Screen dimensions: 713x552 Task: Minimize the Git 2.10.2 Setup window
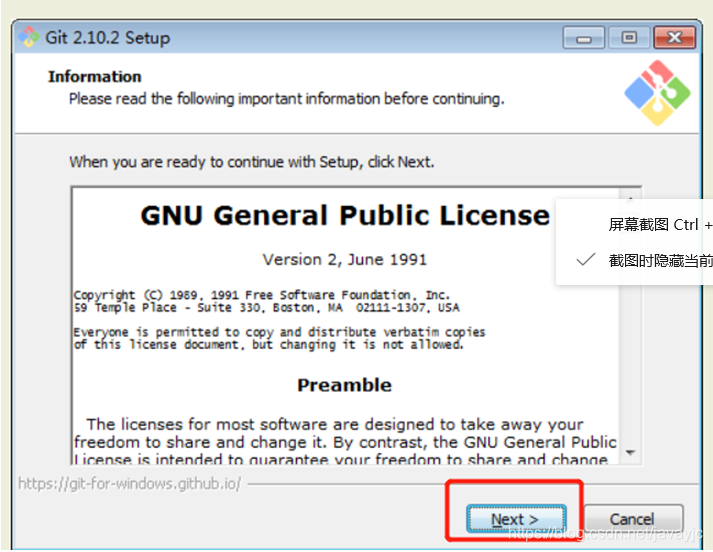(x=583, y=38)
